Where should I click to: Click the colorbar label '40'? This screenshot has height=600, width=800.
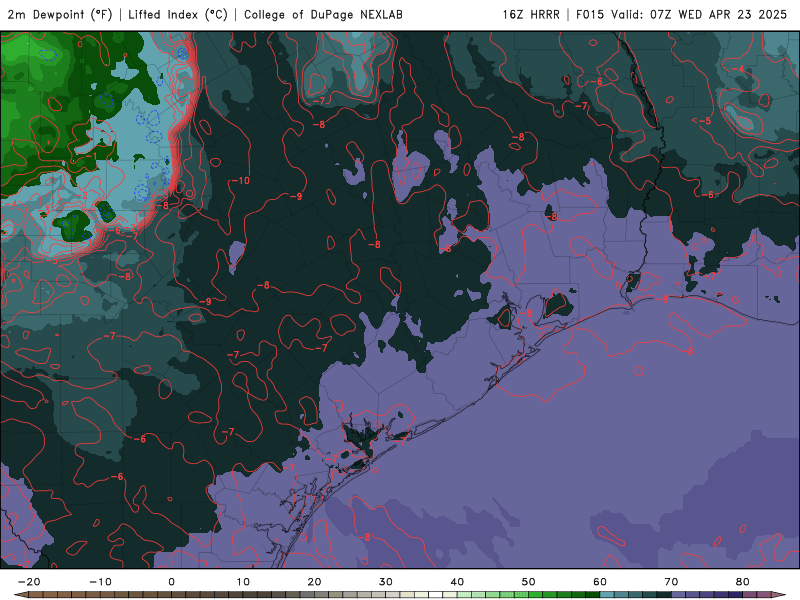point(457,582)
